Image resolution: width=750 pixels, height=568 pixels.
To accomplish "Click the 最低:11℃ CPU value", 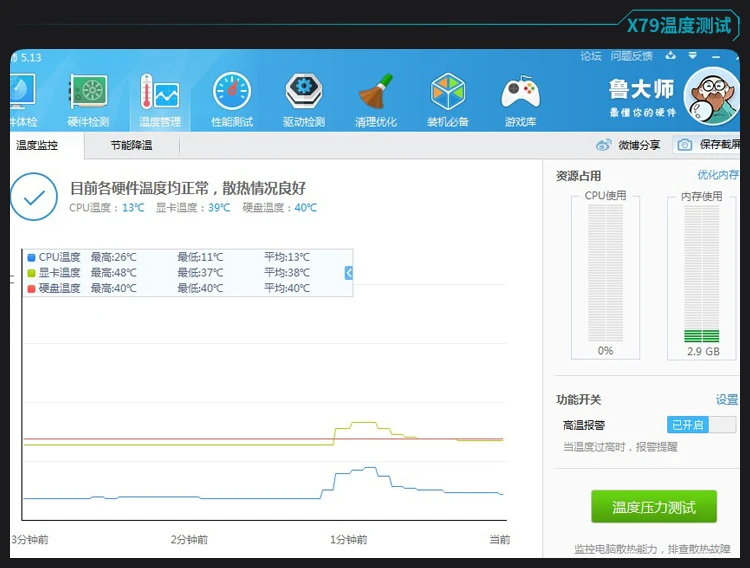I will tap(200, 257).
